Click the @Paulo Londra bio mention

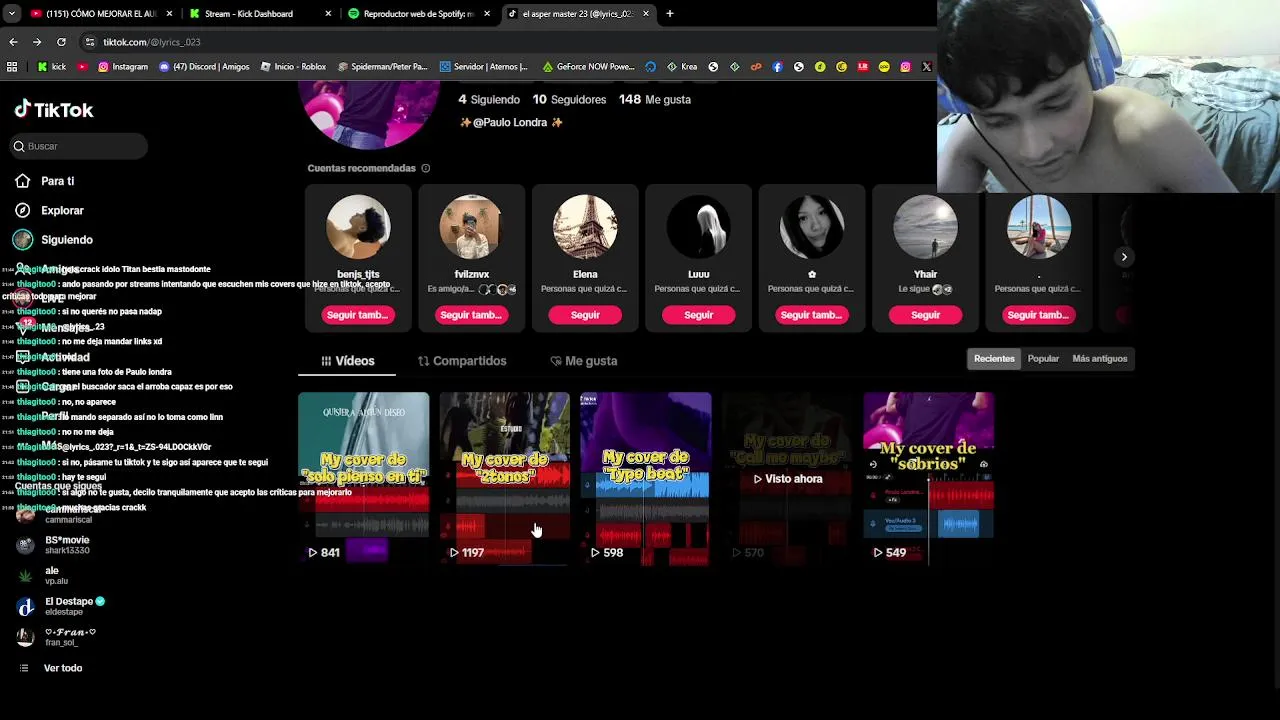coord(510,122)
